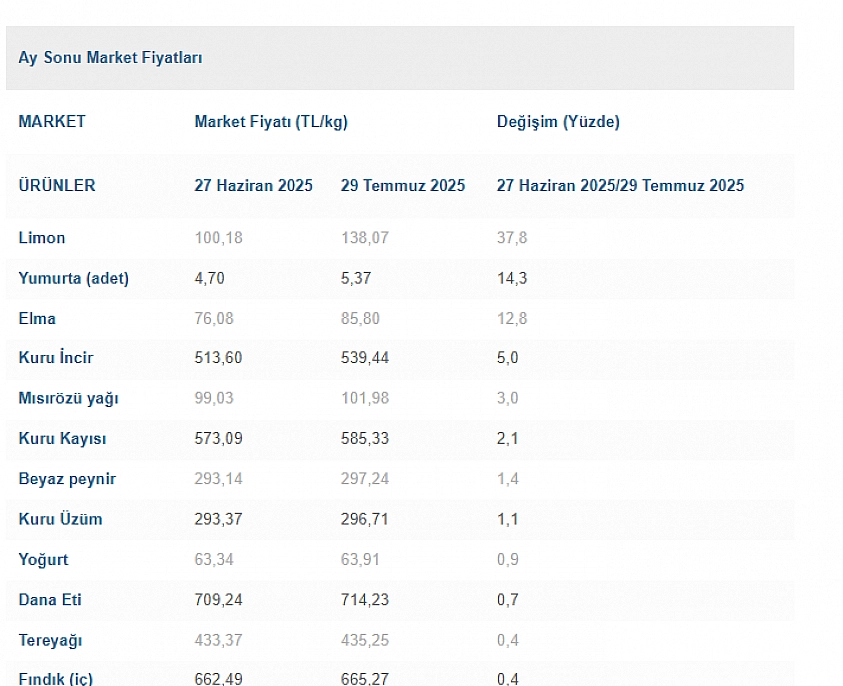Screen dimensions: 843x686
Task: Click the 27 Haziran 2025 column header
Action: (253, 185)
